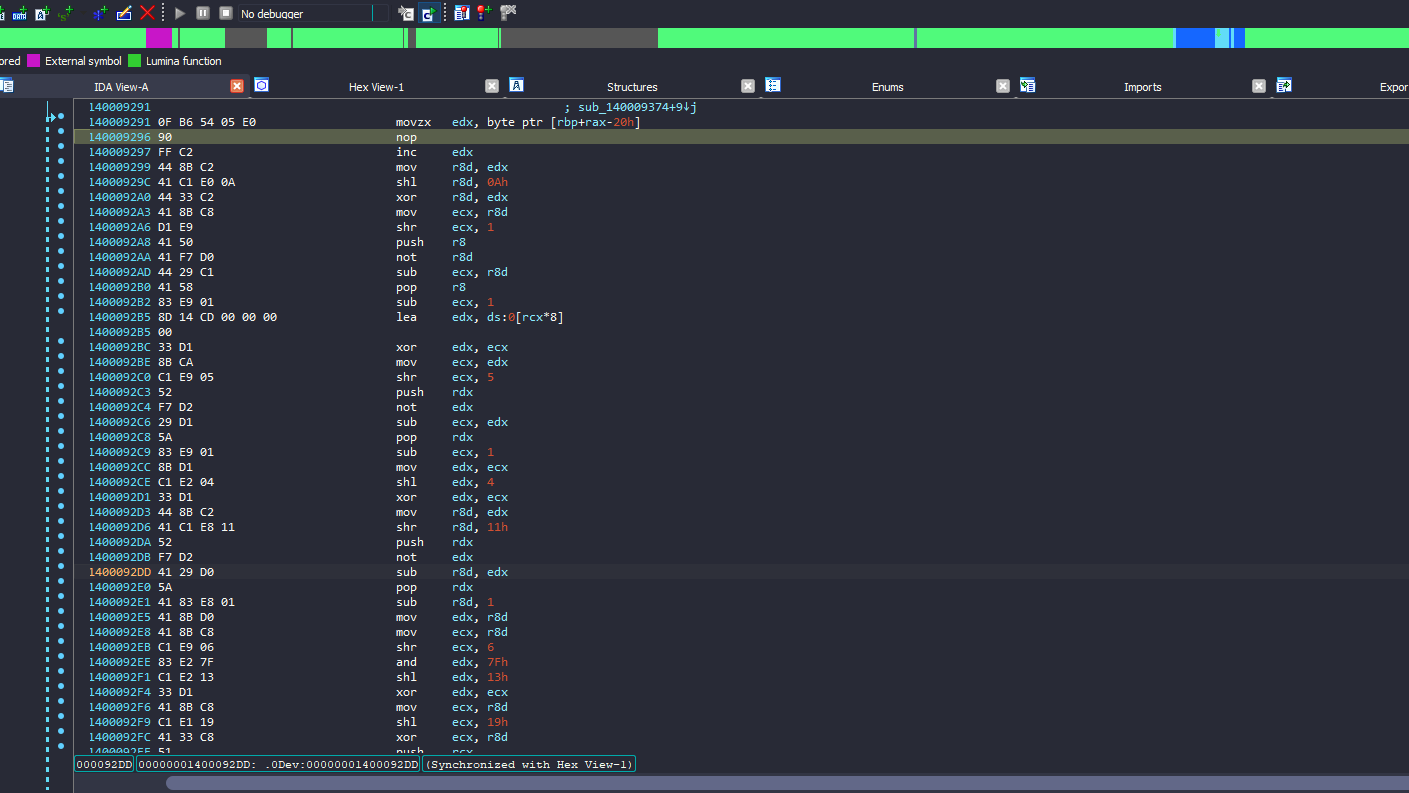Screen dimensions: 1409x793
Task: Select the nop instruction at 140009296
Action: (x=405, y=137)
